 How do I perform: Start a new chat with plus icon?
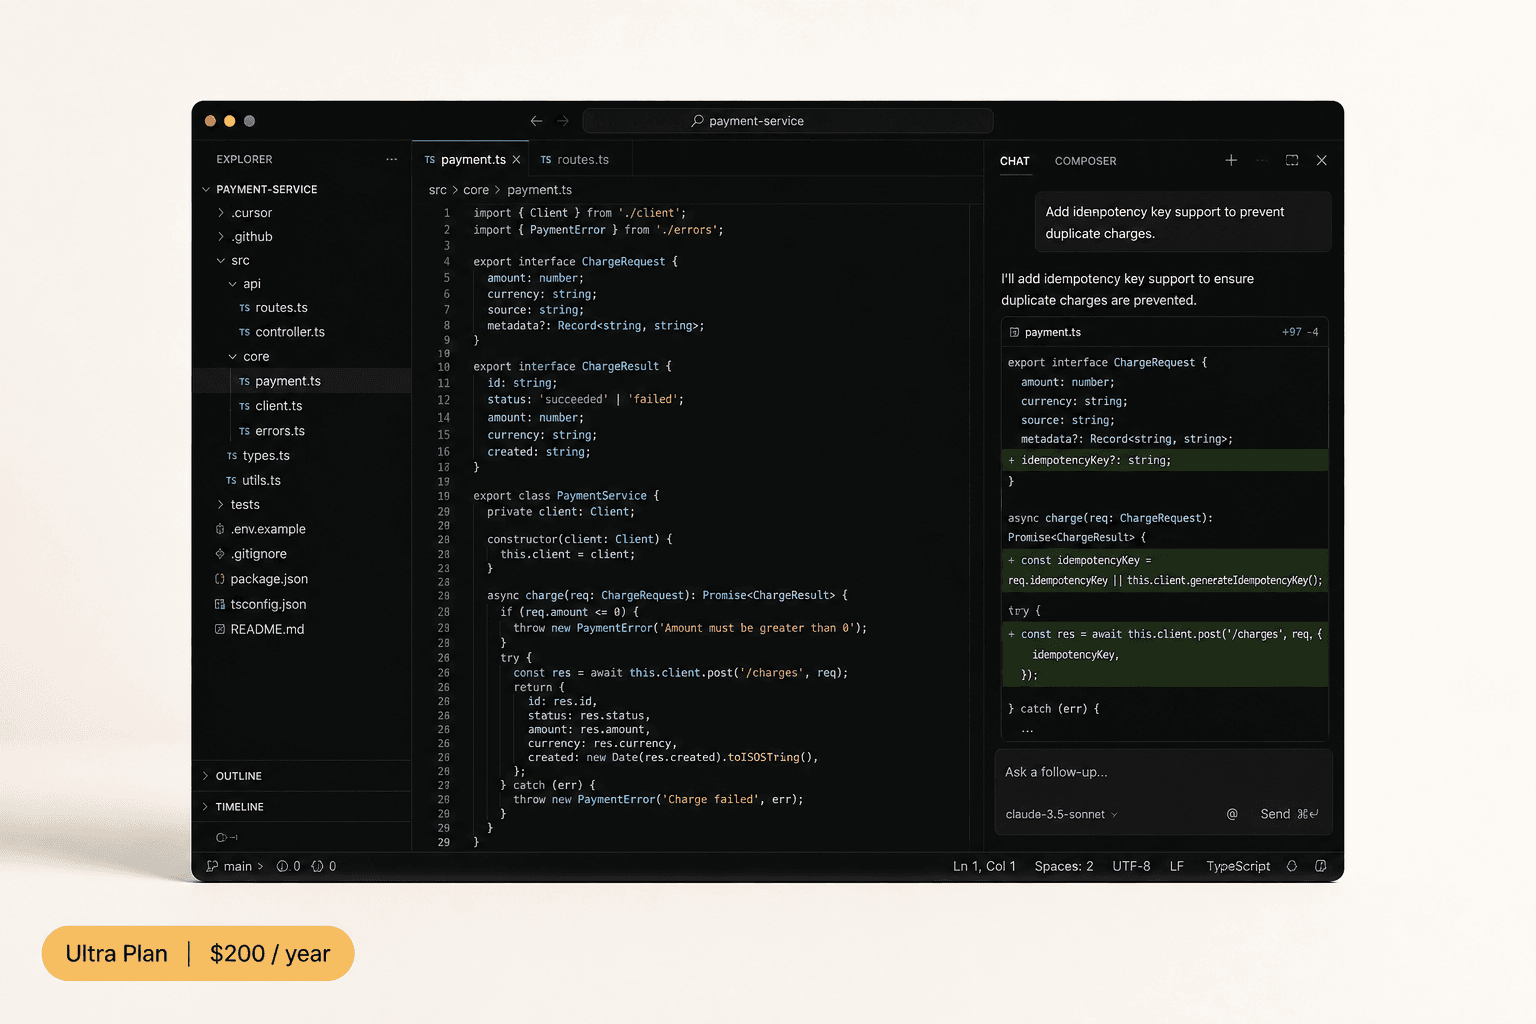point(1231,160)
